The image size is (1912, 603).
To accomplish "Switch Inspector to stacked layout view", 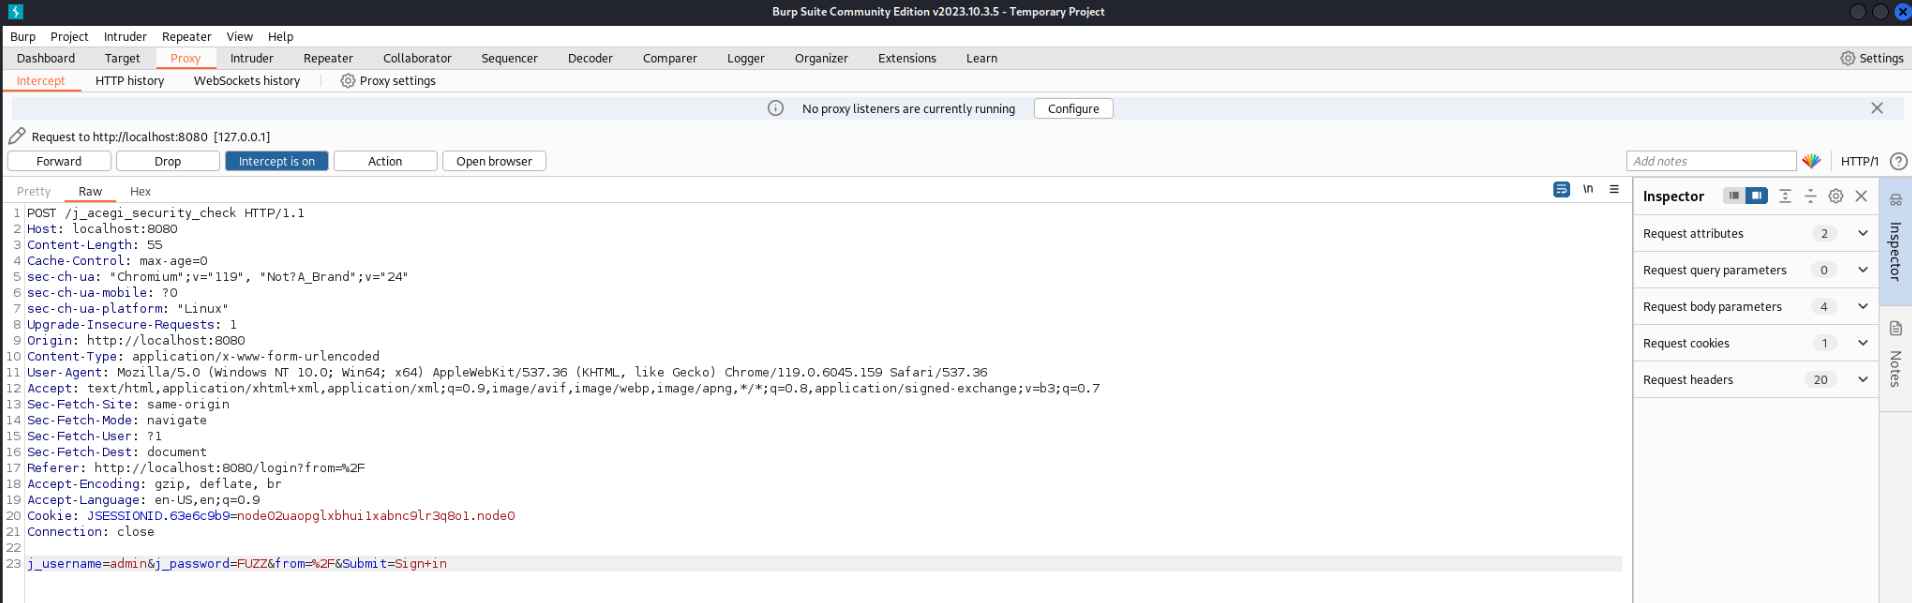I will coord(1734,196).
